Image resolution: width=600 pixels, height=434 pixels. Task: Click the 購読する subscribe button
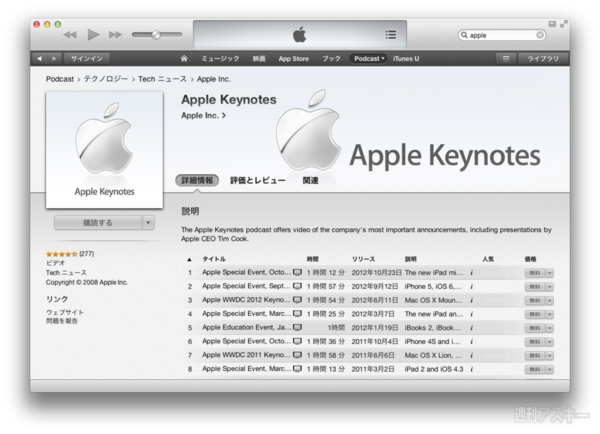point(98,223)
